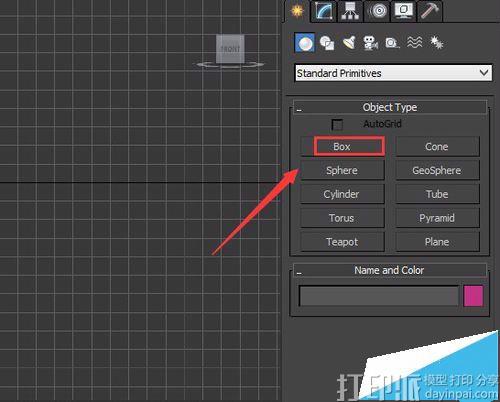Select the Cameras category icon
This screenshot has width=500, height=402.
pyautogui.click(x=370, y=43)
